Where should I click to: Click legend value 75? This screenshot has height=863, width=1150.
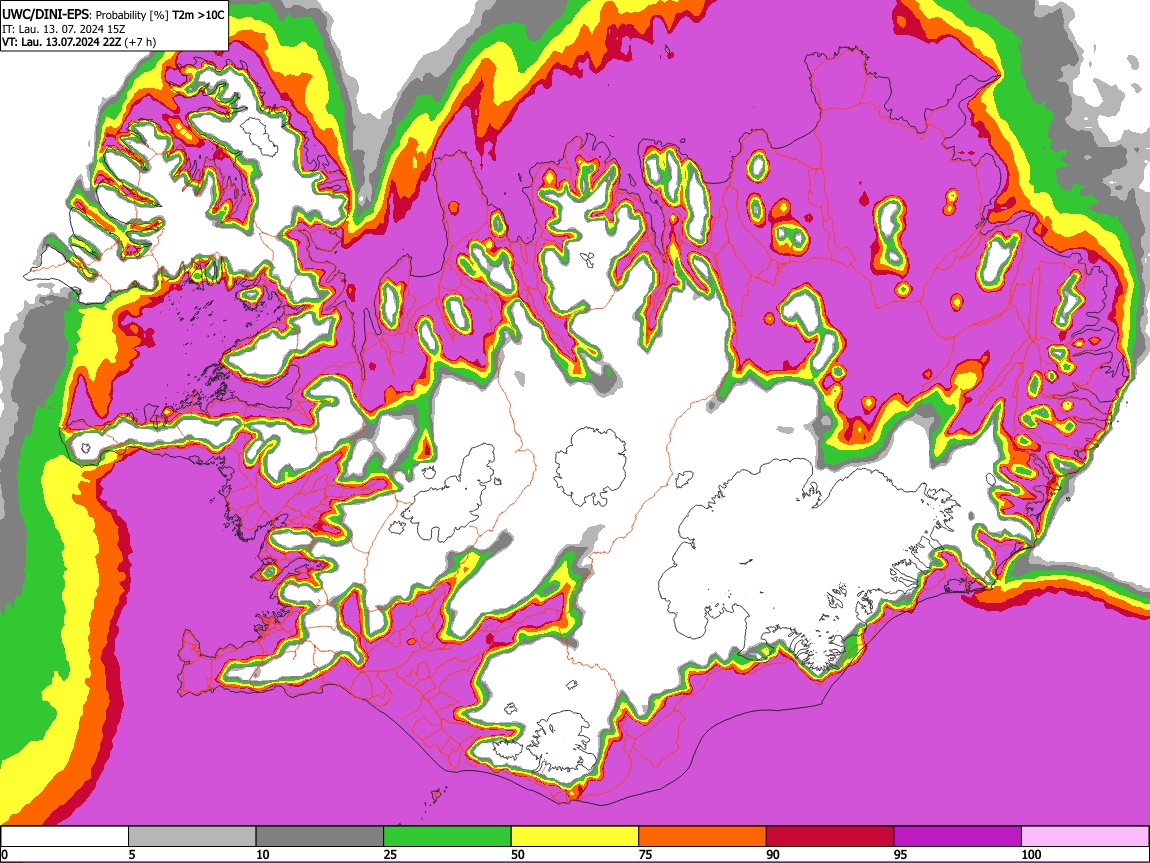pyautogui.click(x=646, y=854)
